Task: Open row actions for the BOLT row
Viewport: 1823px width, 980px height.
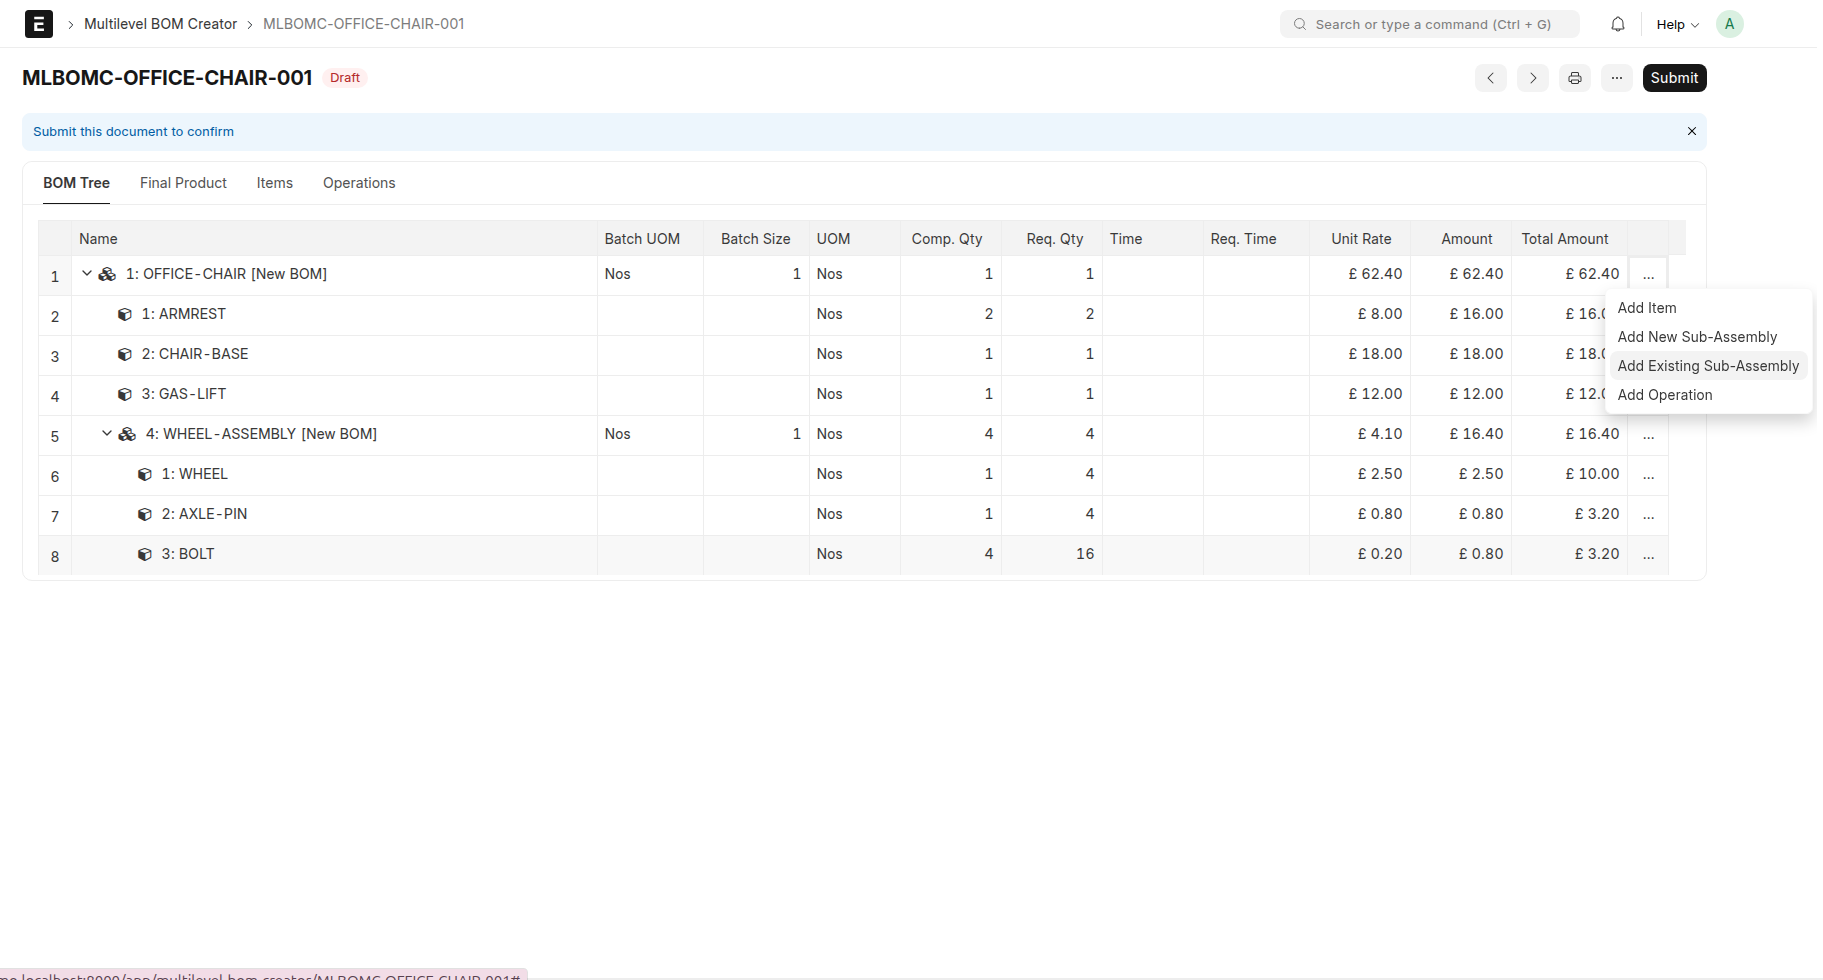Action: [x=1648, y=556]
